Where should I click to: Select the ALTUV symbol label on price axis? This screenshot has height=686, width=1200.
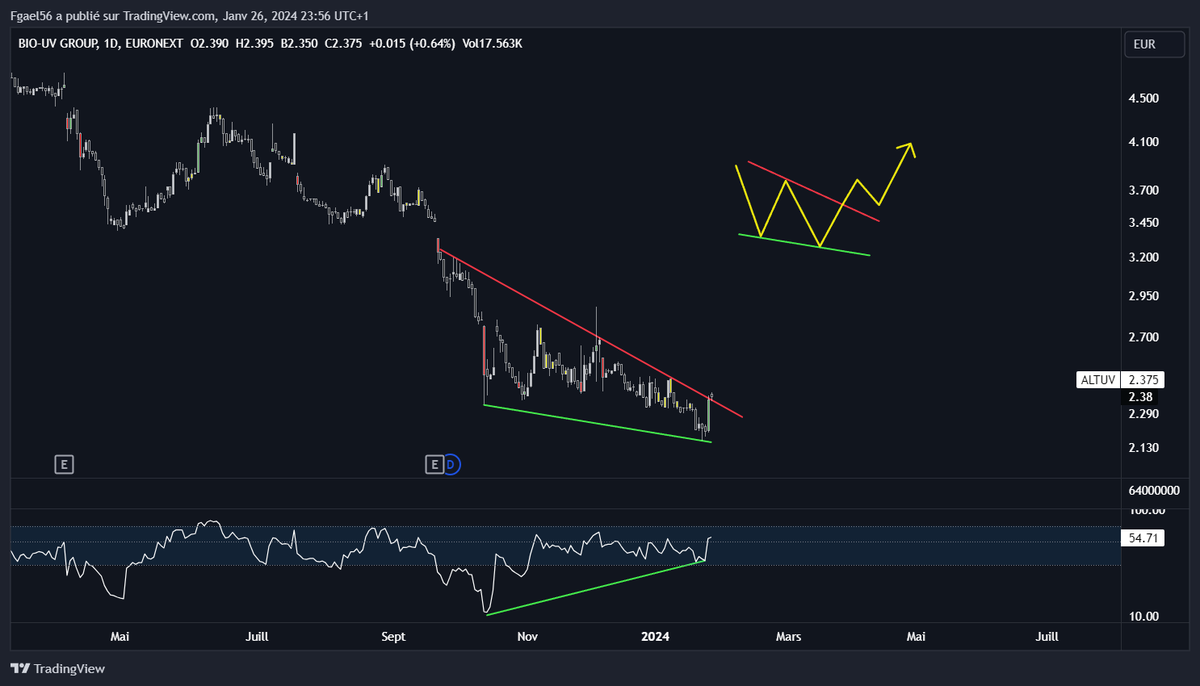coord(1098,380)
